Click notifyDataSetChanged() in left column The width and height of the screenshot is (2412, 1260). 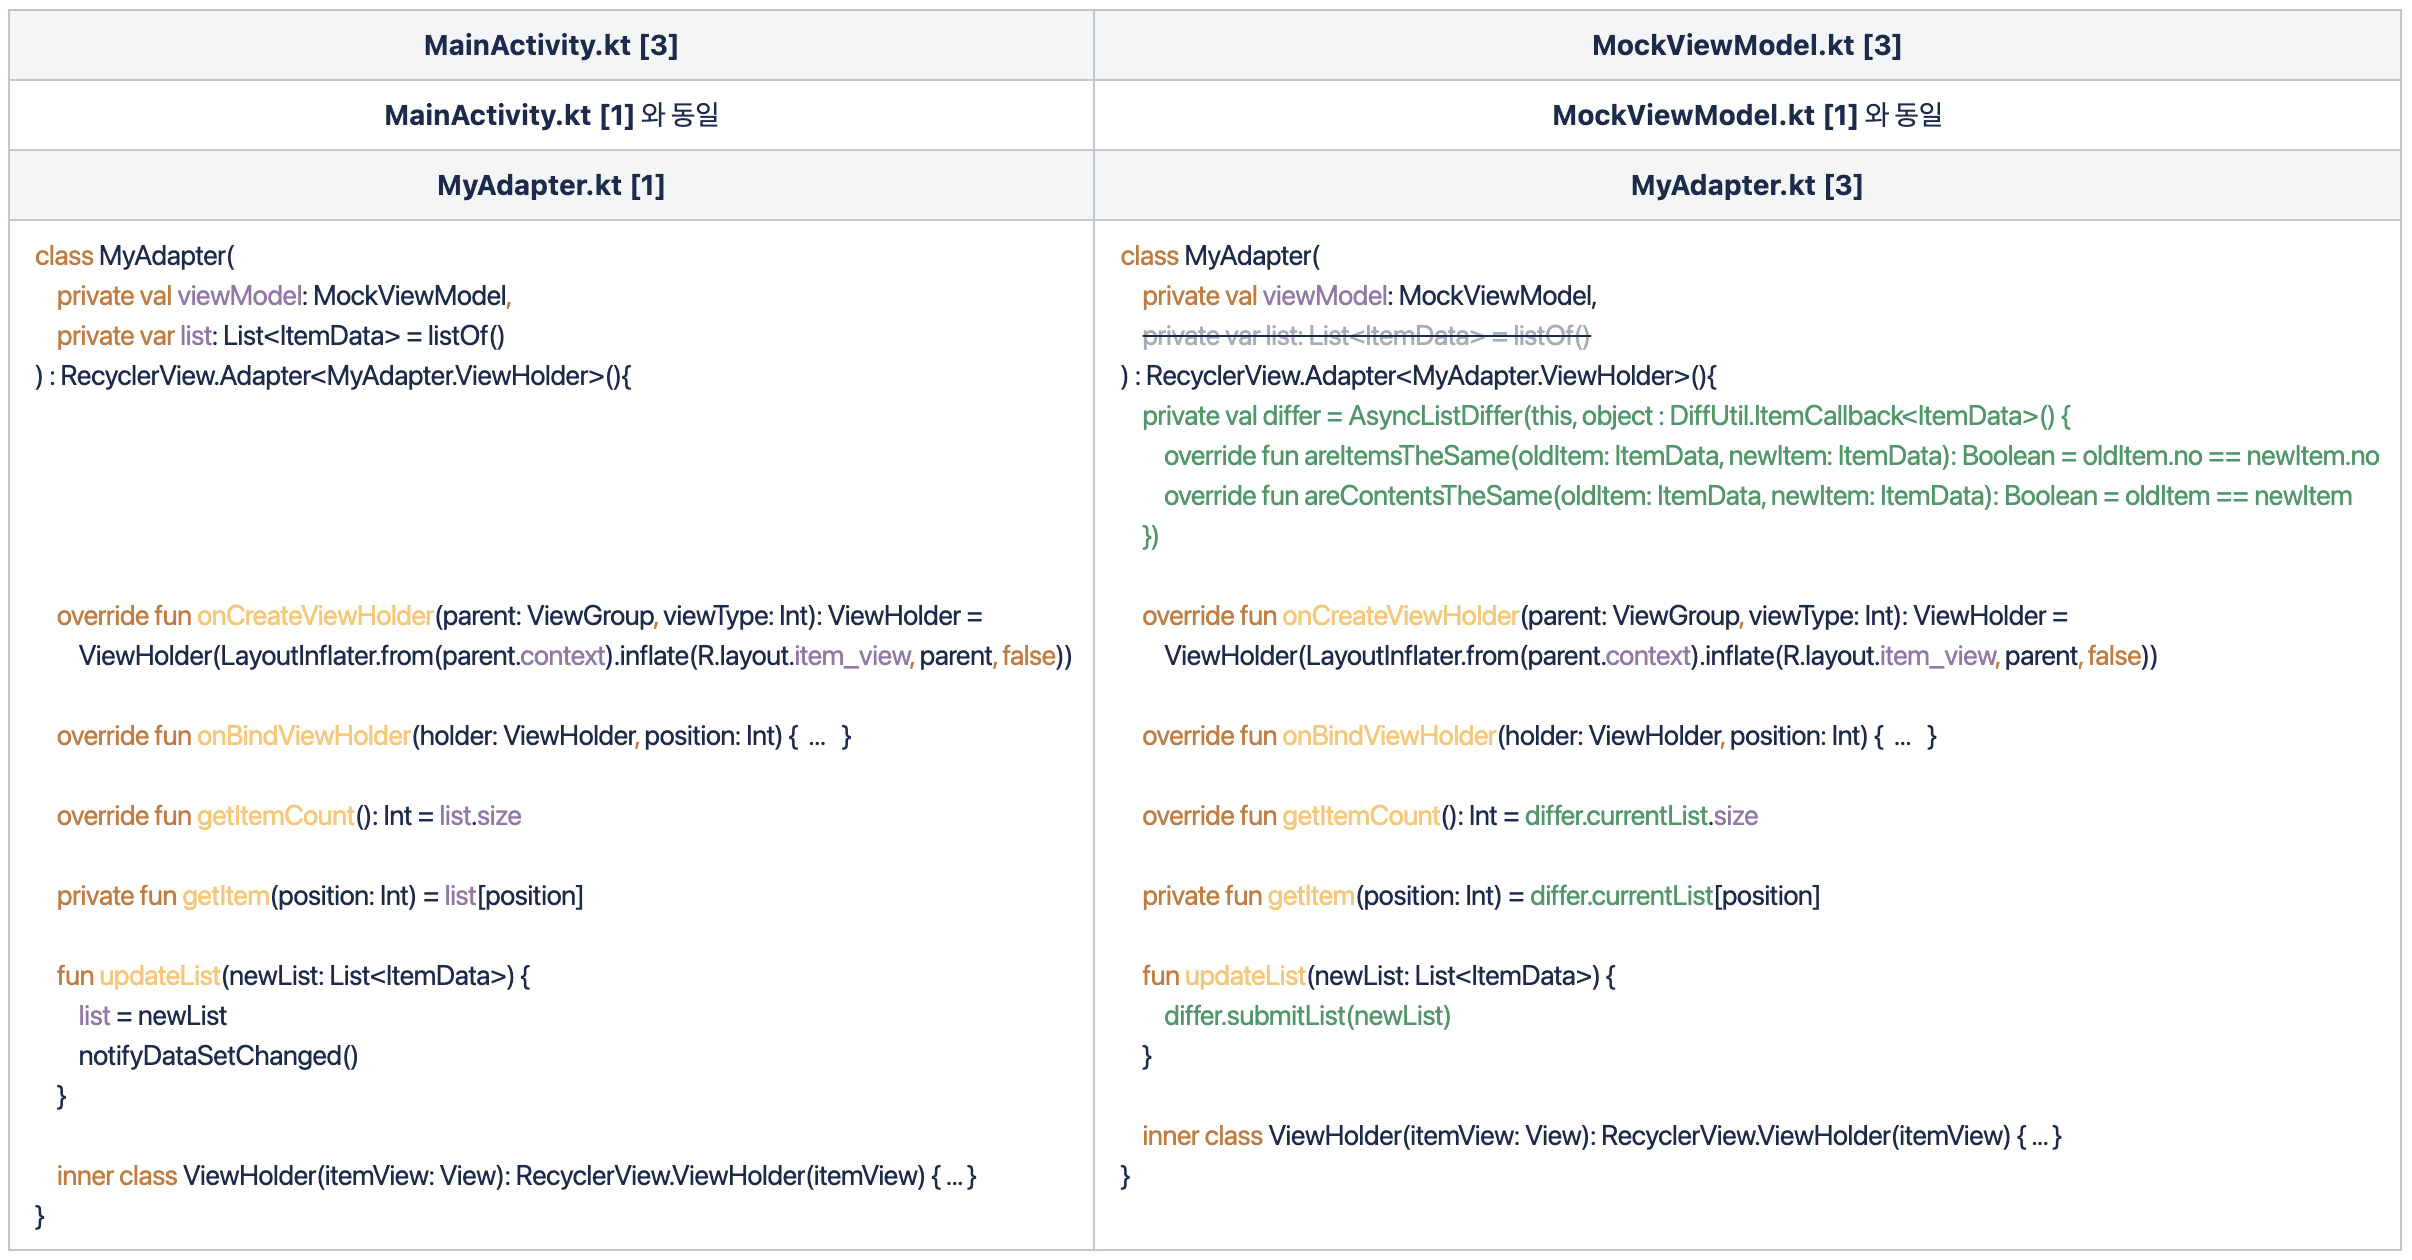[218, 1056]
